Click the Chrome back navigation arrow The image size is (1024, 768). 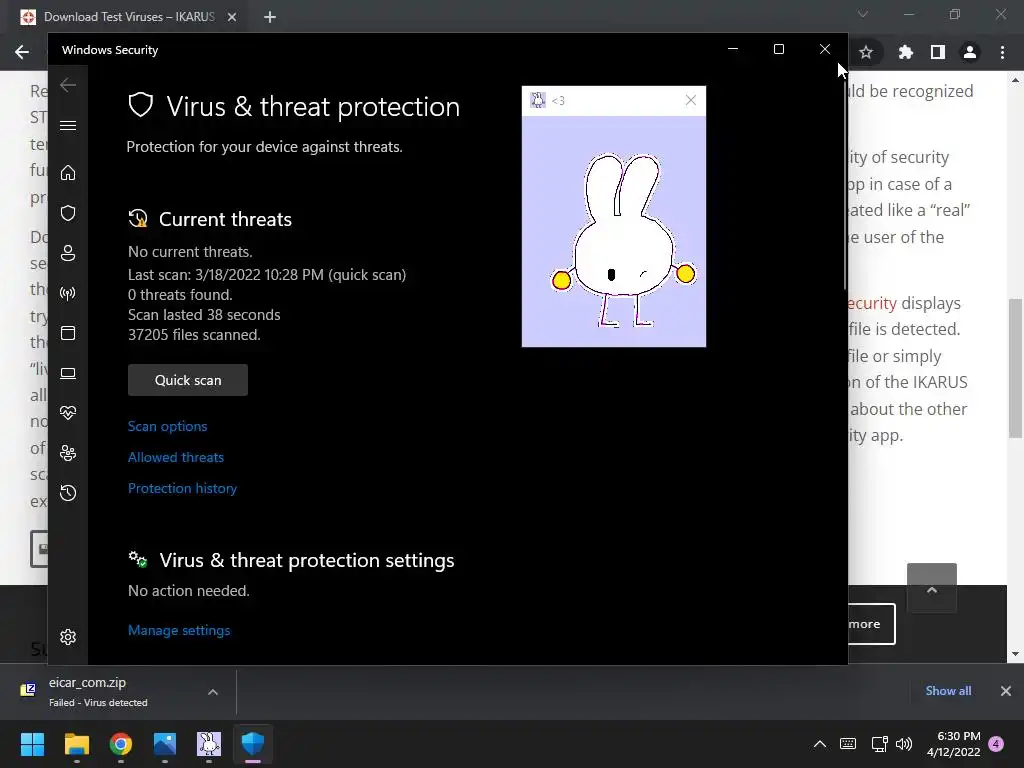point(22,52)
